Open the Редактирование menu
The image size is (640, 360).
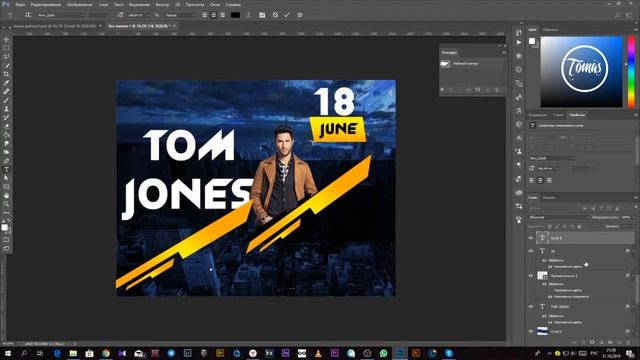pos(46,4)
